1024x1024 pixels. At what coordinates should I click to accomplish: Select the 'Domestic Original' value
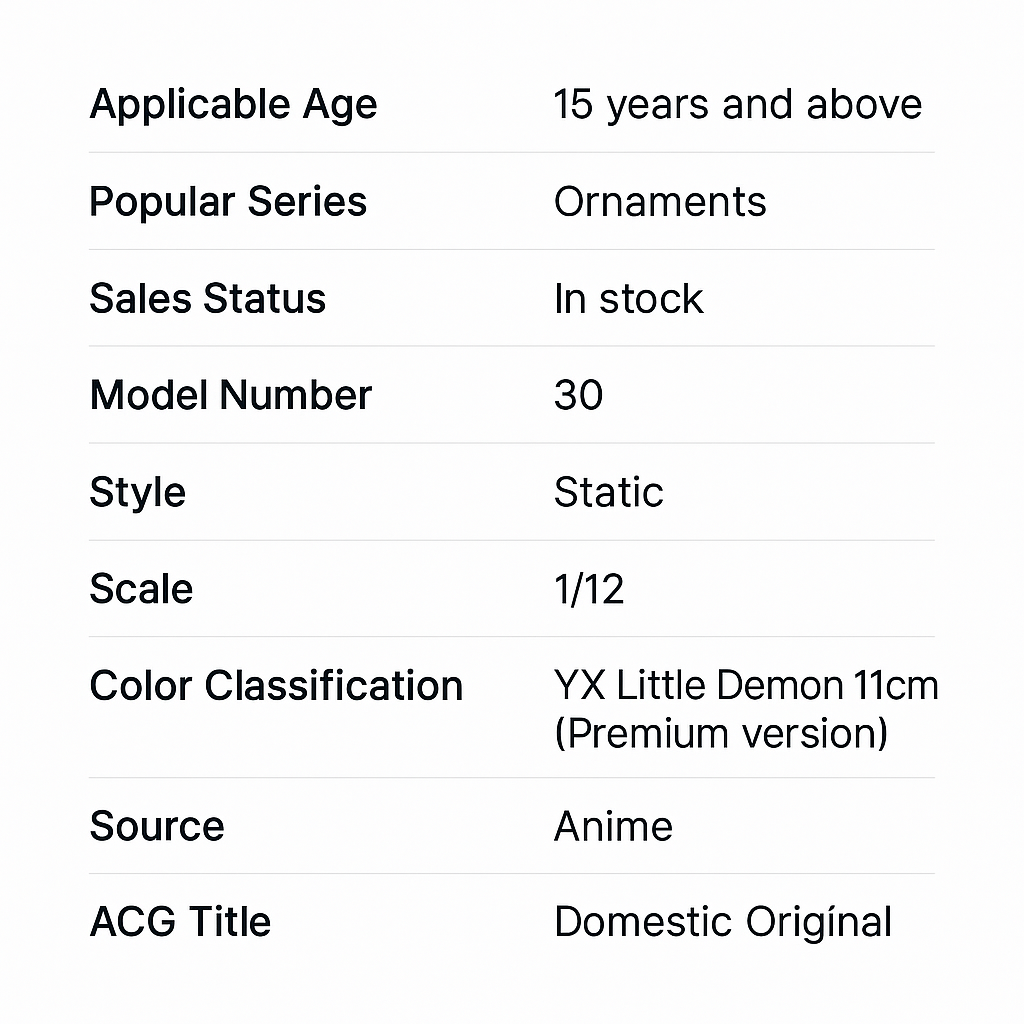[723, 922]
